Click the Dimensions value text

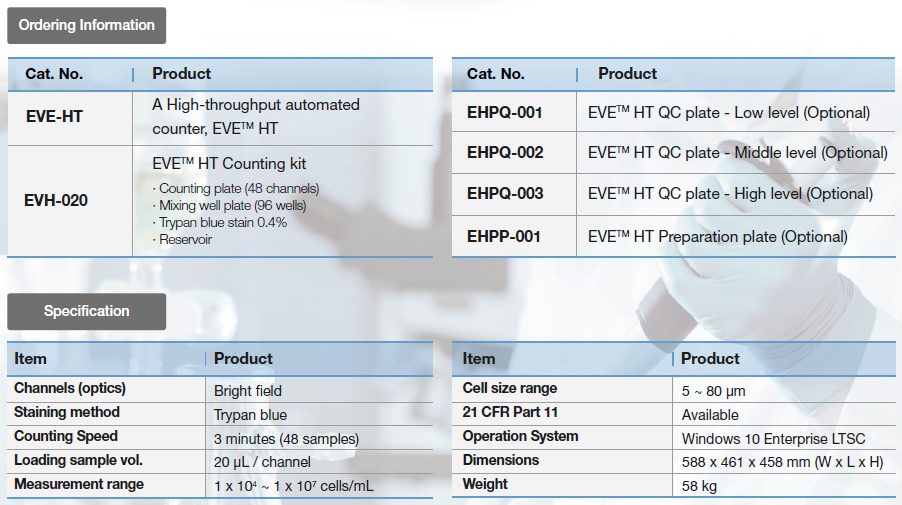click(782, 463)
